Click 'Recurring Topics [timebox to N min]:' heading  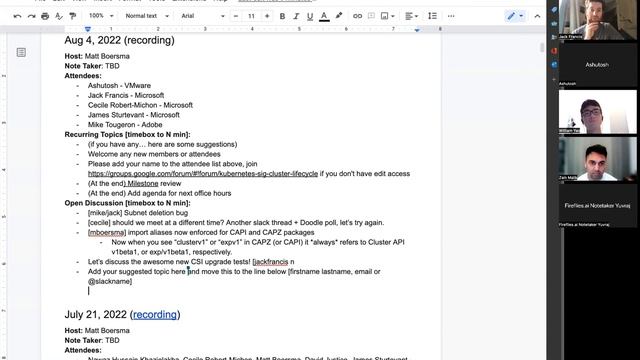coord(127,134)
